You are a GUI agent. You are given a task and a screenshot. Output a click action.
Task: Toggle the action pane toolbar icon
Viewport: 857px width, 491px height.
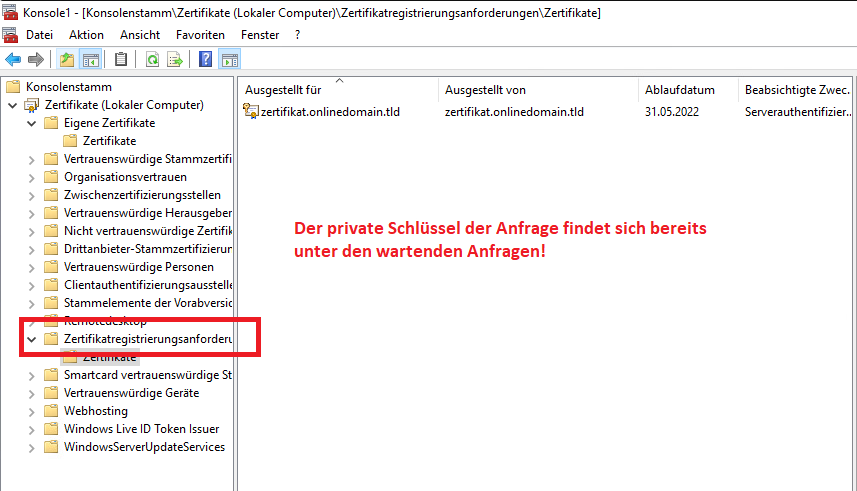(x=229, y=59)
